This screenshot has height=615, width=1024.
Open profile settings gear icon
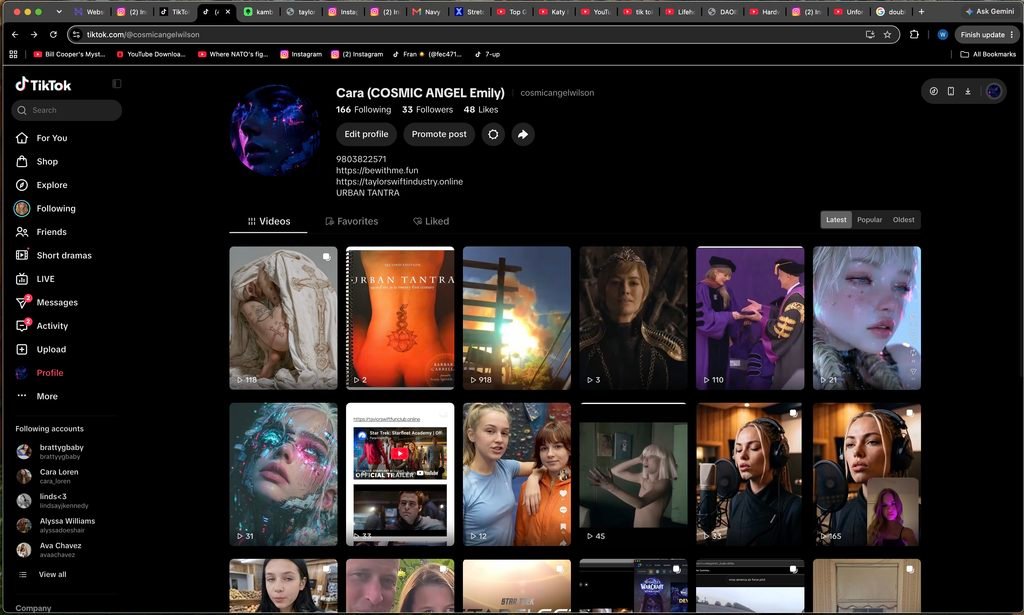[493, 134]
